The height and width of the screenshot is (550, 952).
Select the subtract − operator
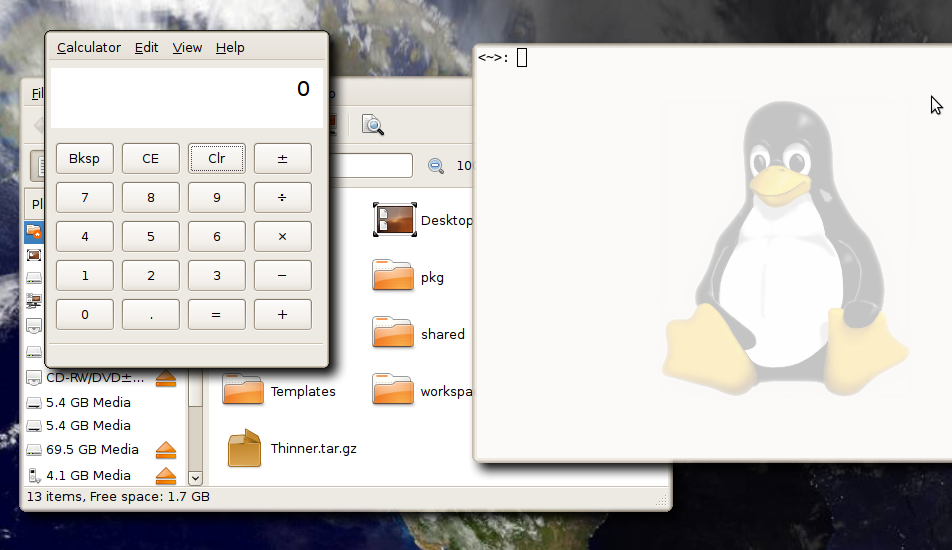point(282,275)
